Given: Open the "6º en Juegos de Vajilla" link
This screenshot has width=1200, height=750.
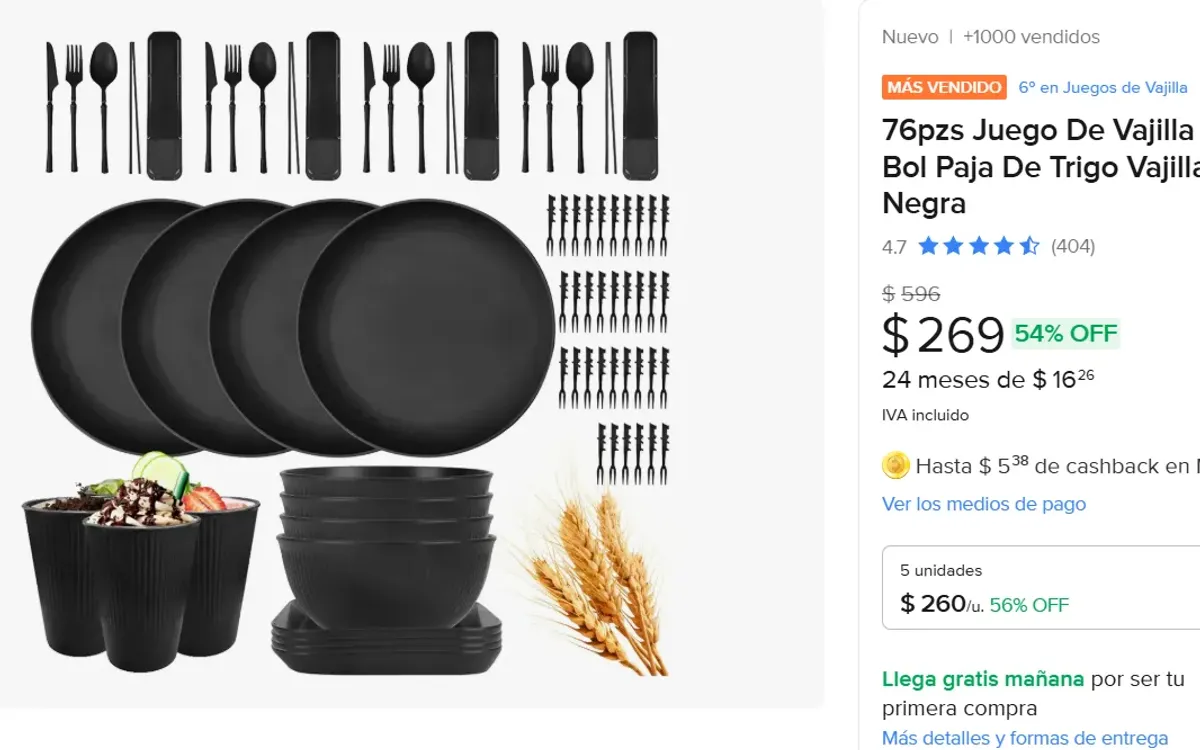Looking at the screenshot, I should tap(1103, 88).
